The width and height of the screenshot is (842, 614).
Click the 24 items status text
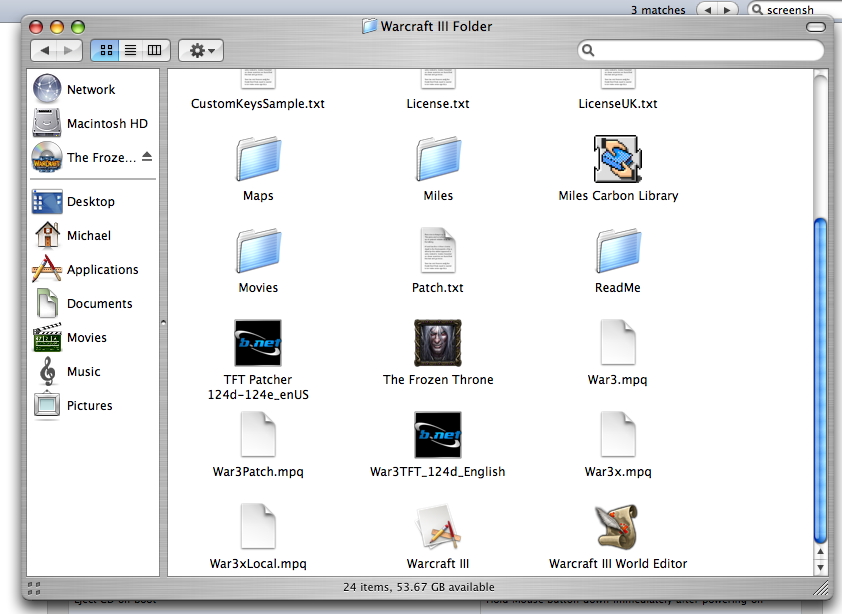(x=419, y=587)
